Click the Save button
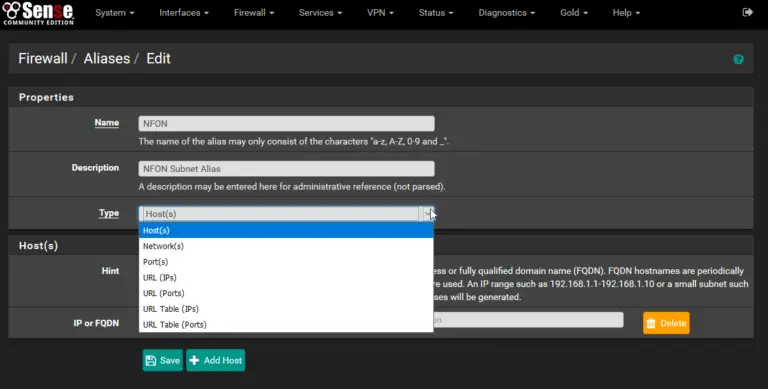Image resolution: width=768 pixels, height=389 pixels. [163, 361]
